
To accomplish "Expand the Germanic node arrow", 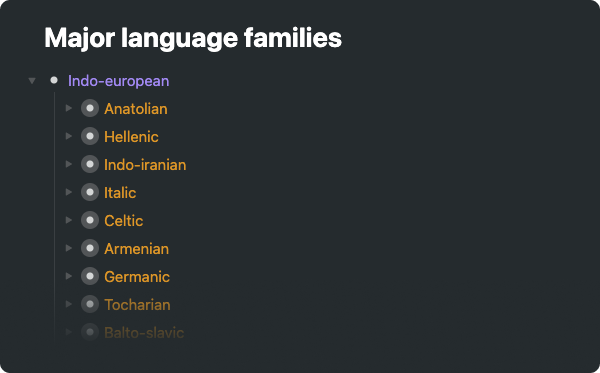I will pyautogui.click(x=69, y=276).
